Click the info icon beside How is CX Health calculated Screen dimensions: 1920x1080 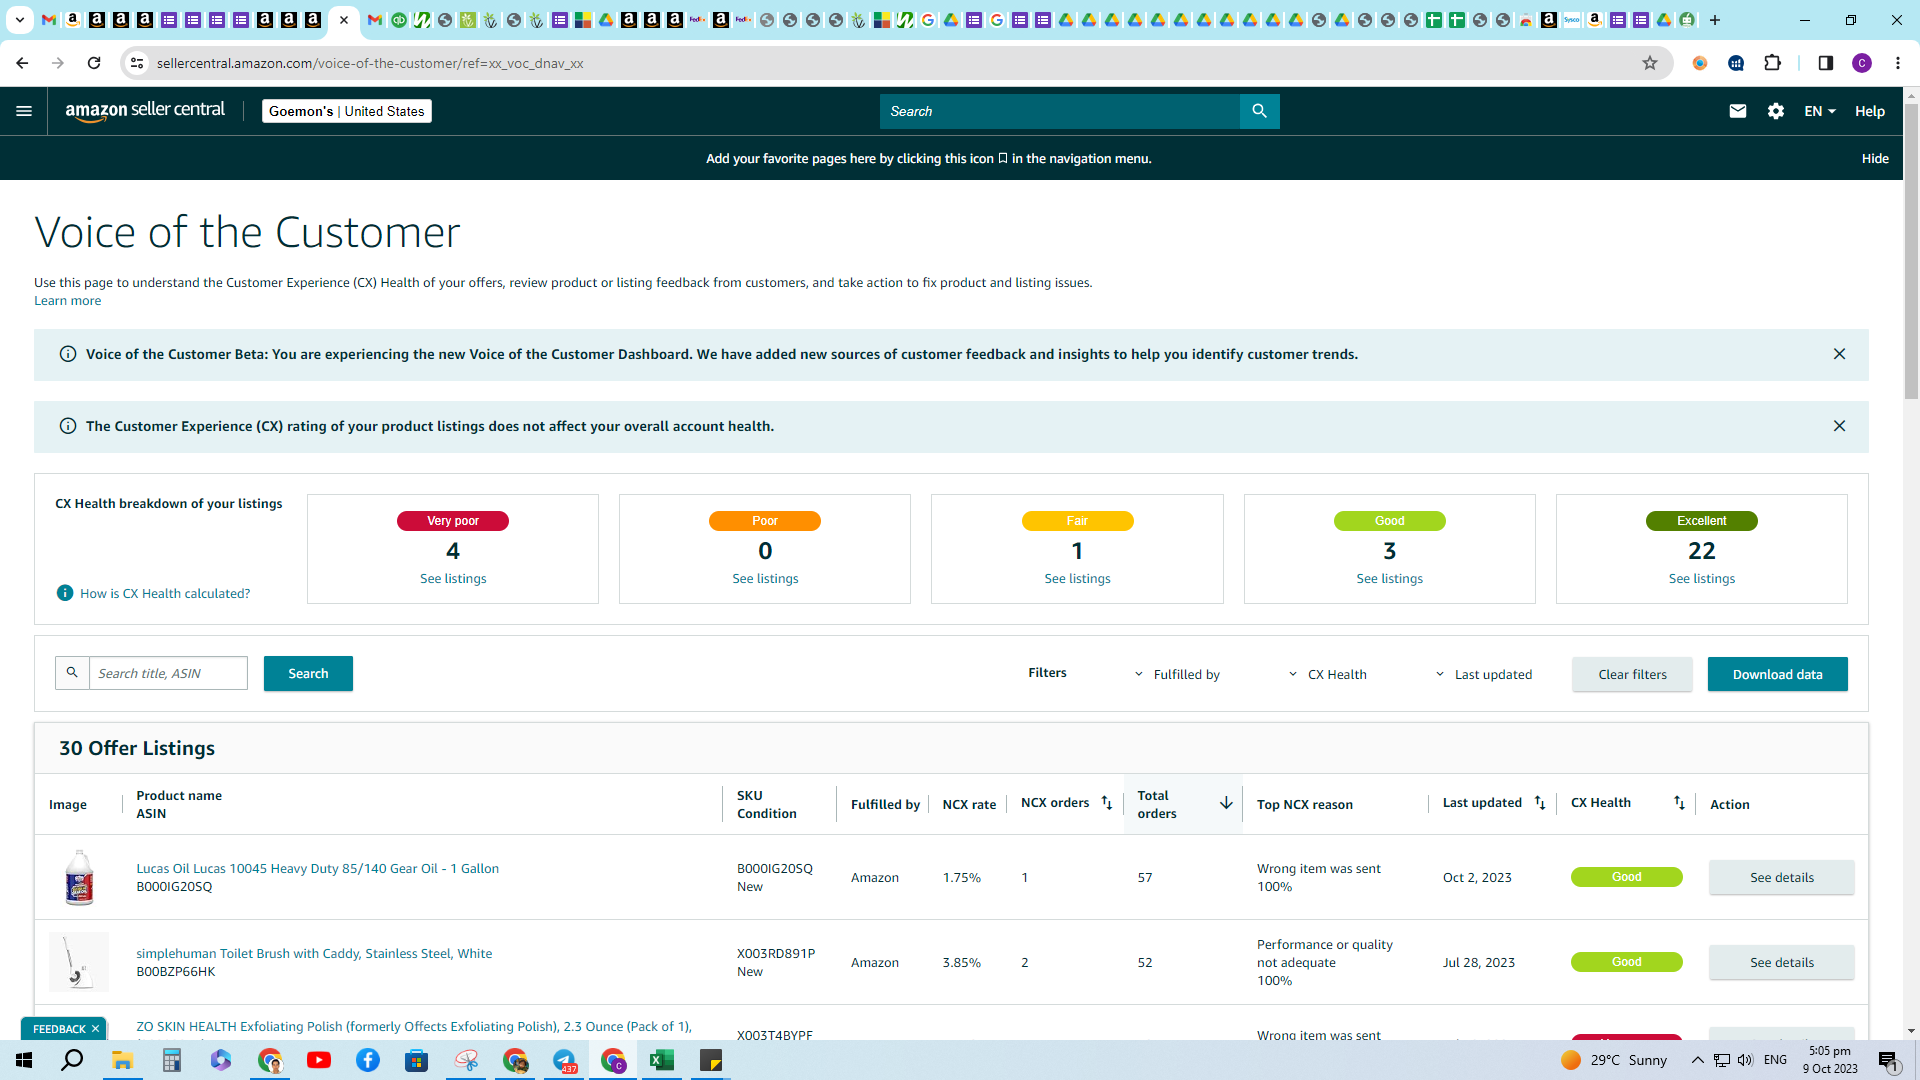(65, 593)
